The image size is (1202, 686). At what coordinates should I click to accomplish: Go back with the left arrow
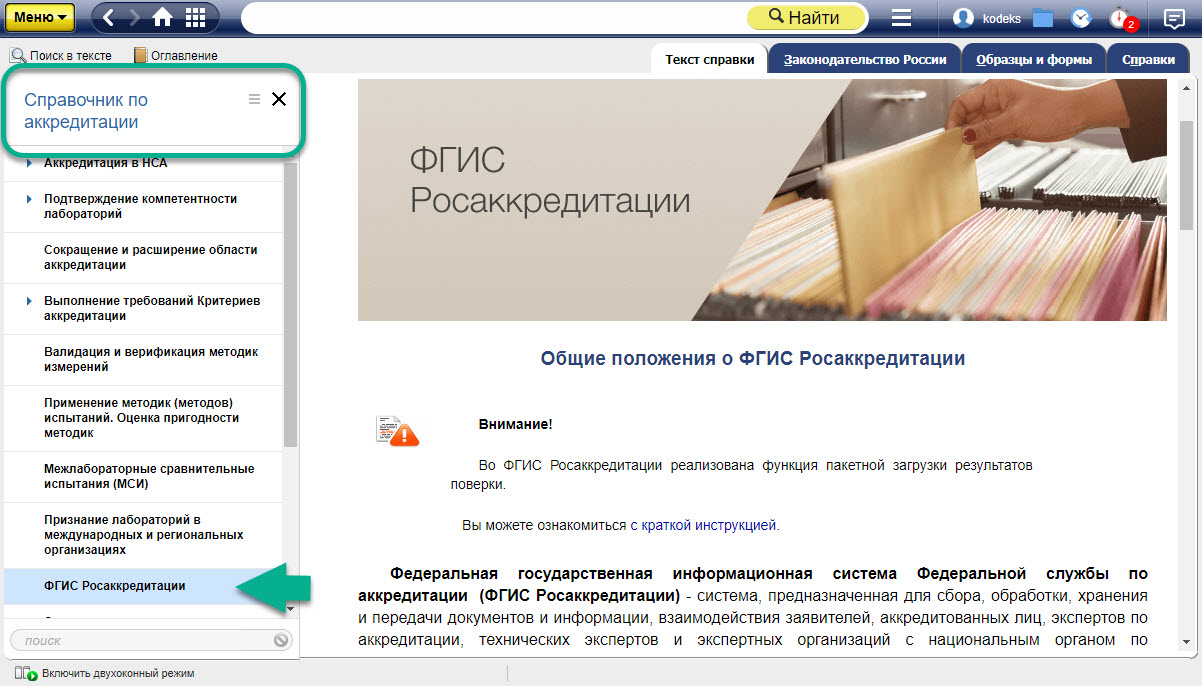coord(108,18)
